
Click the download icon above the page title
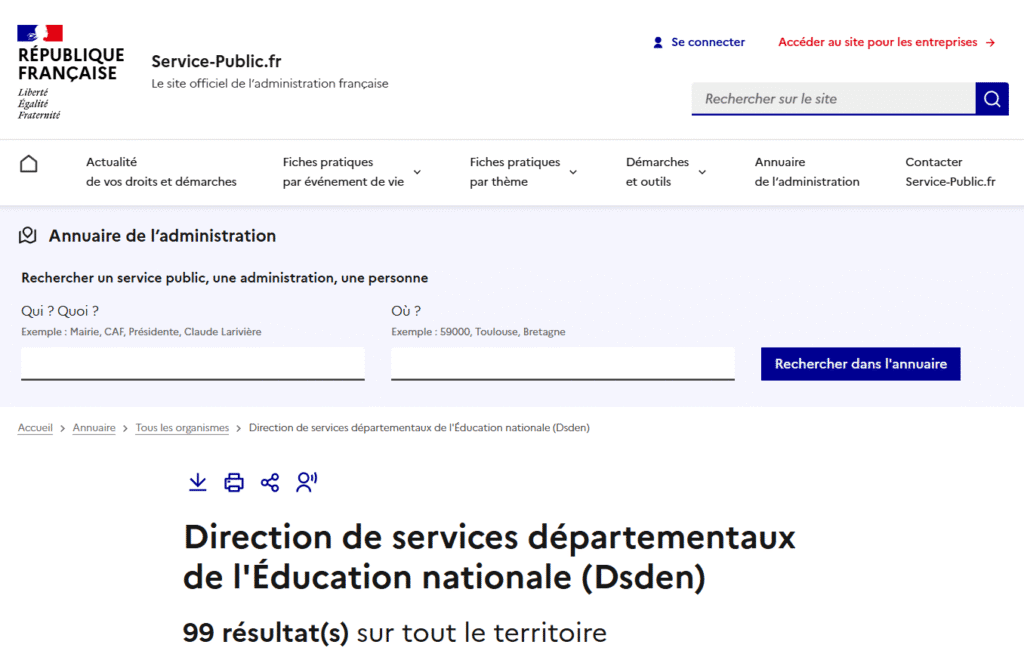[x=197, y=482]
